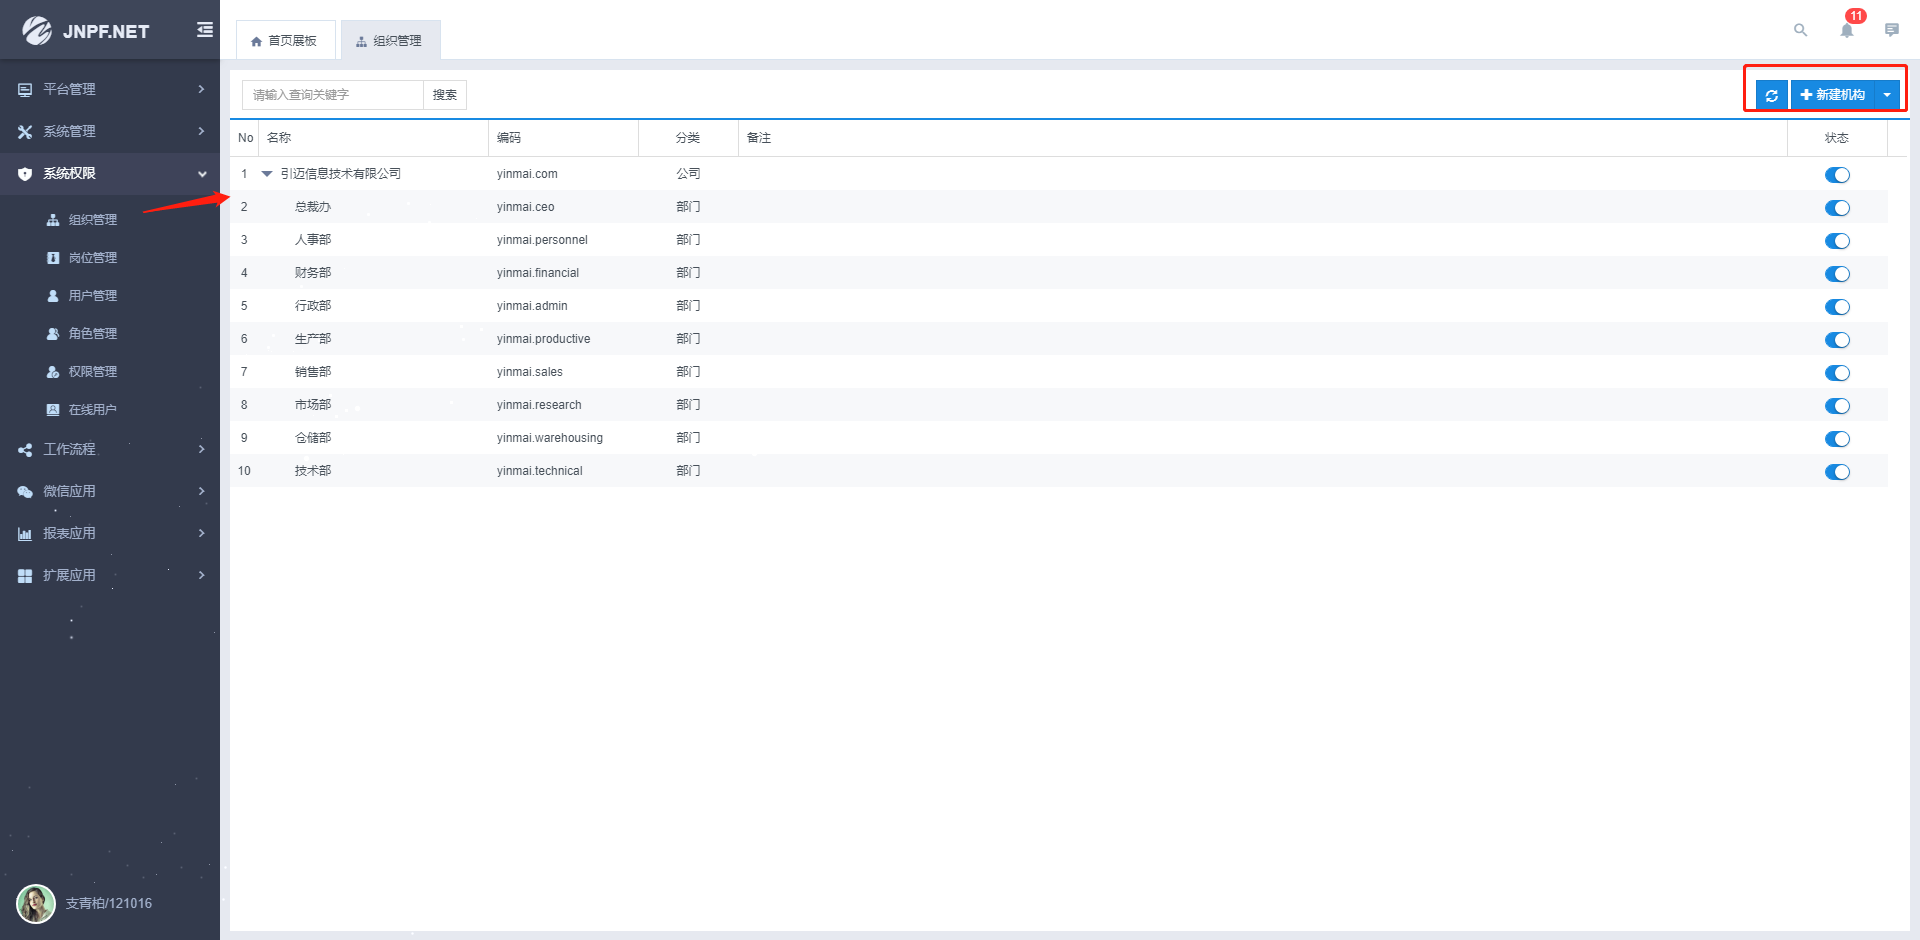Toggle status switch for 总裁办
The height and width of the screenshot is (940, 1920).
click(x=1838, y=208)
